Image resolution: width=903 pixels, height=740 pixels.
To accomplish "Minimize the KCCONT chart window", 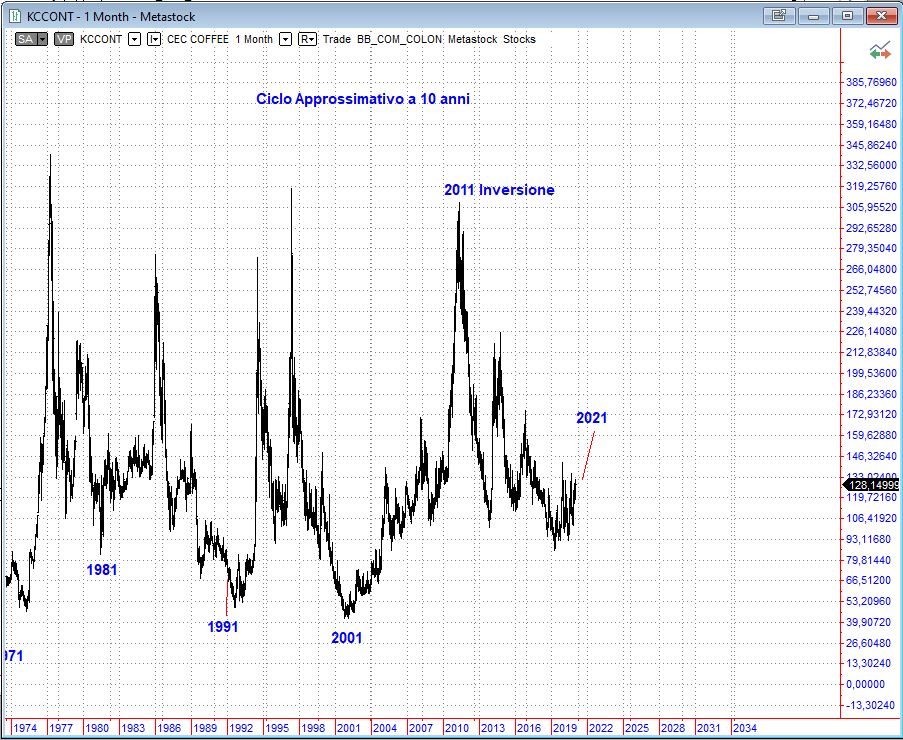I will click(814, 16).
